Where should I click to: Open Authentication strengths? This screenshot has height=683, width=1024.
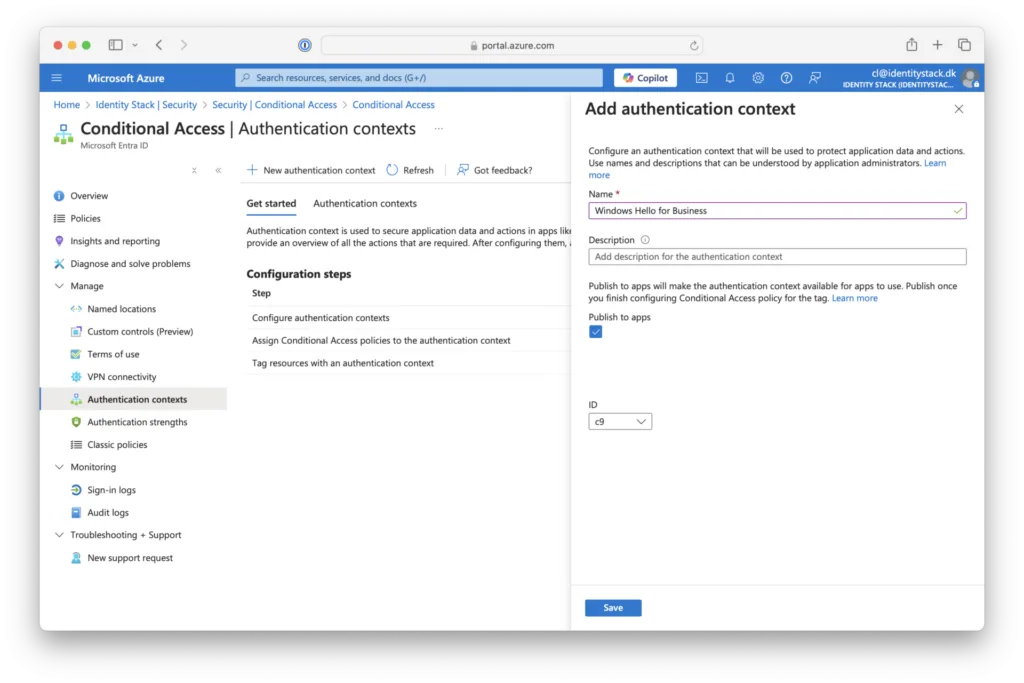pyautogui.click(x=137, y=422)
